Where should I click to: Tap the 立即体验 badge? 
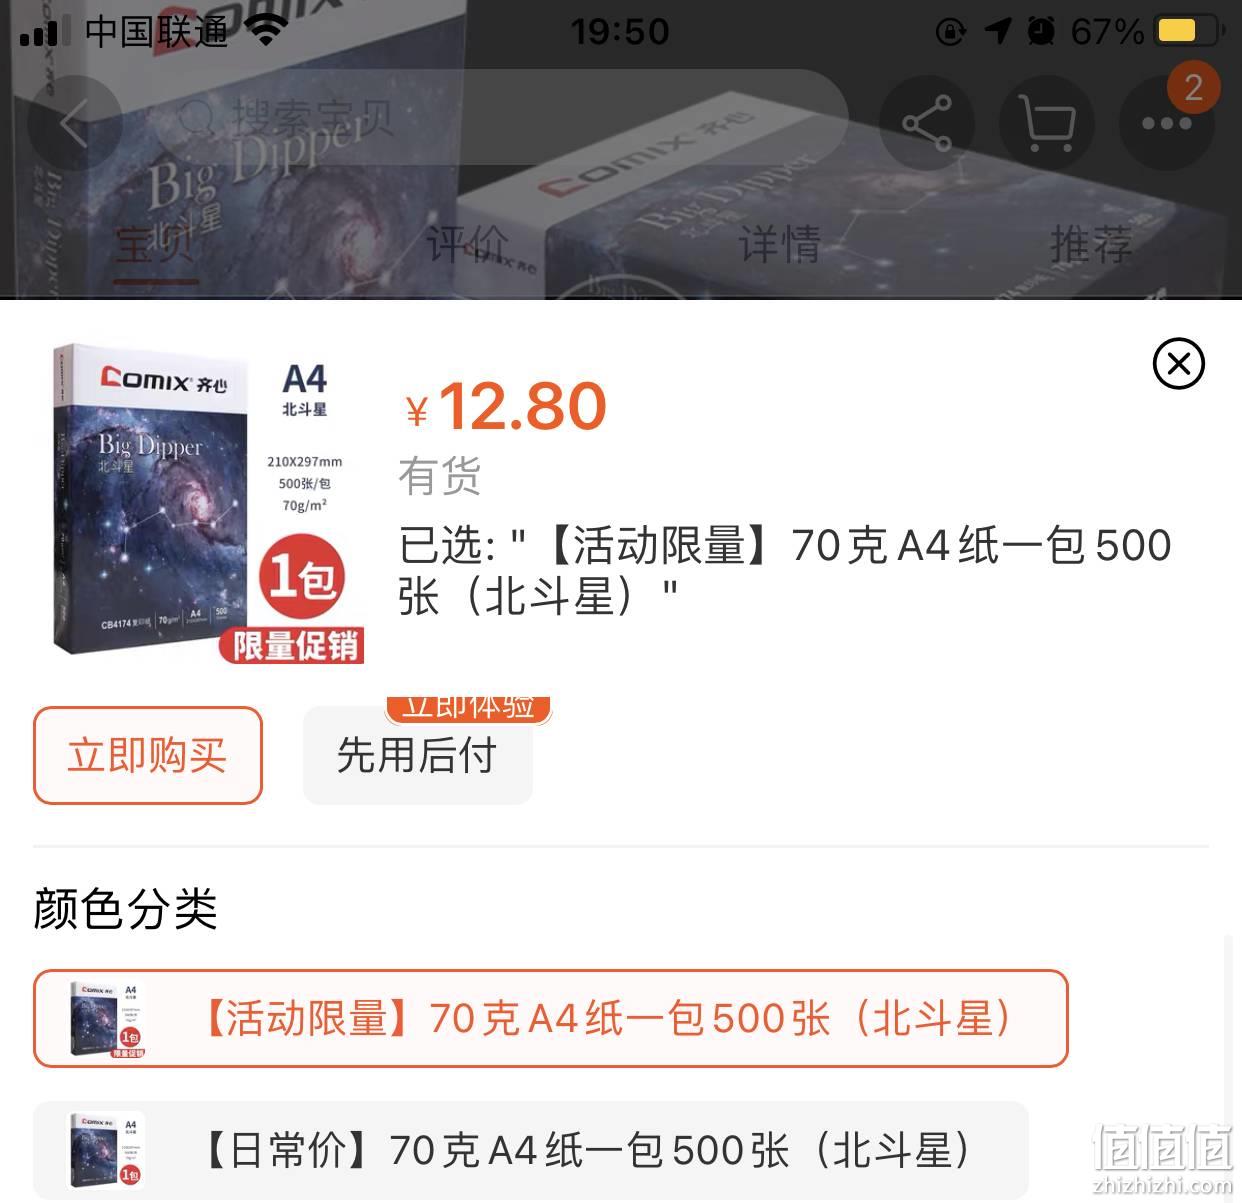[x=468, y=708]
